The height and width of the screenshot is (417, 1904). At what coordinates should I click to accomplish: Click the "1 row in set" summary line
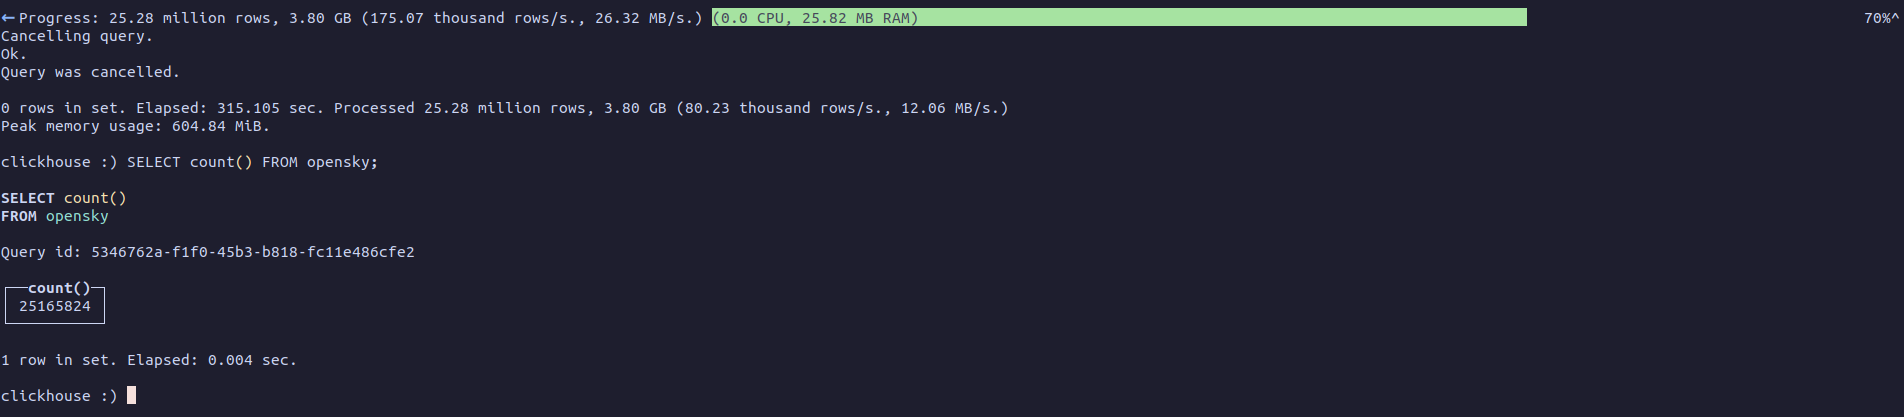click(x=149, y=360)
